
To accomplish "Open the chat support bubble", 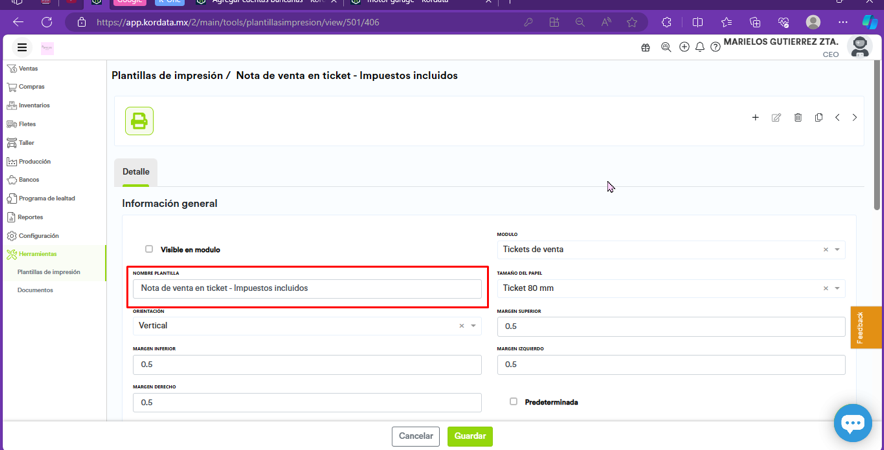I will 852,423.
